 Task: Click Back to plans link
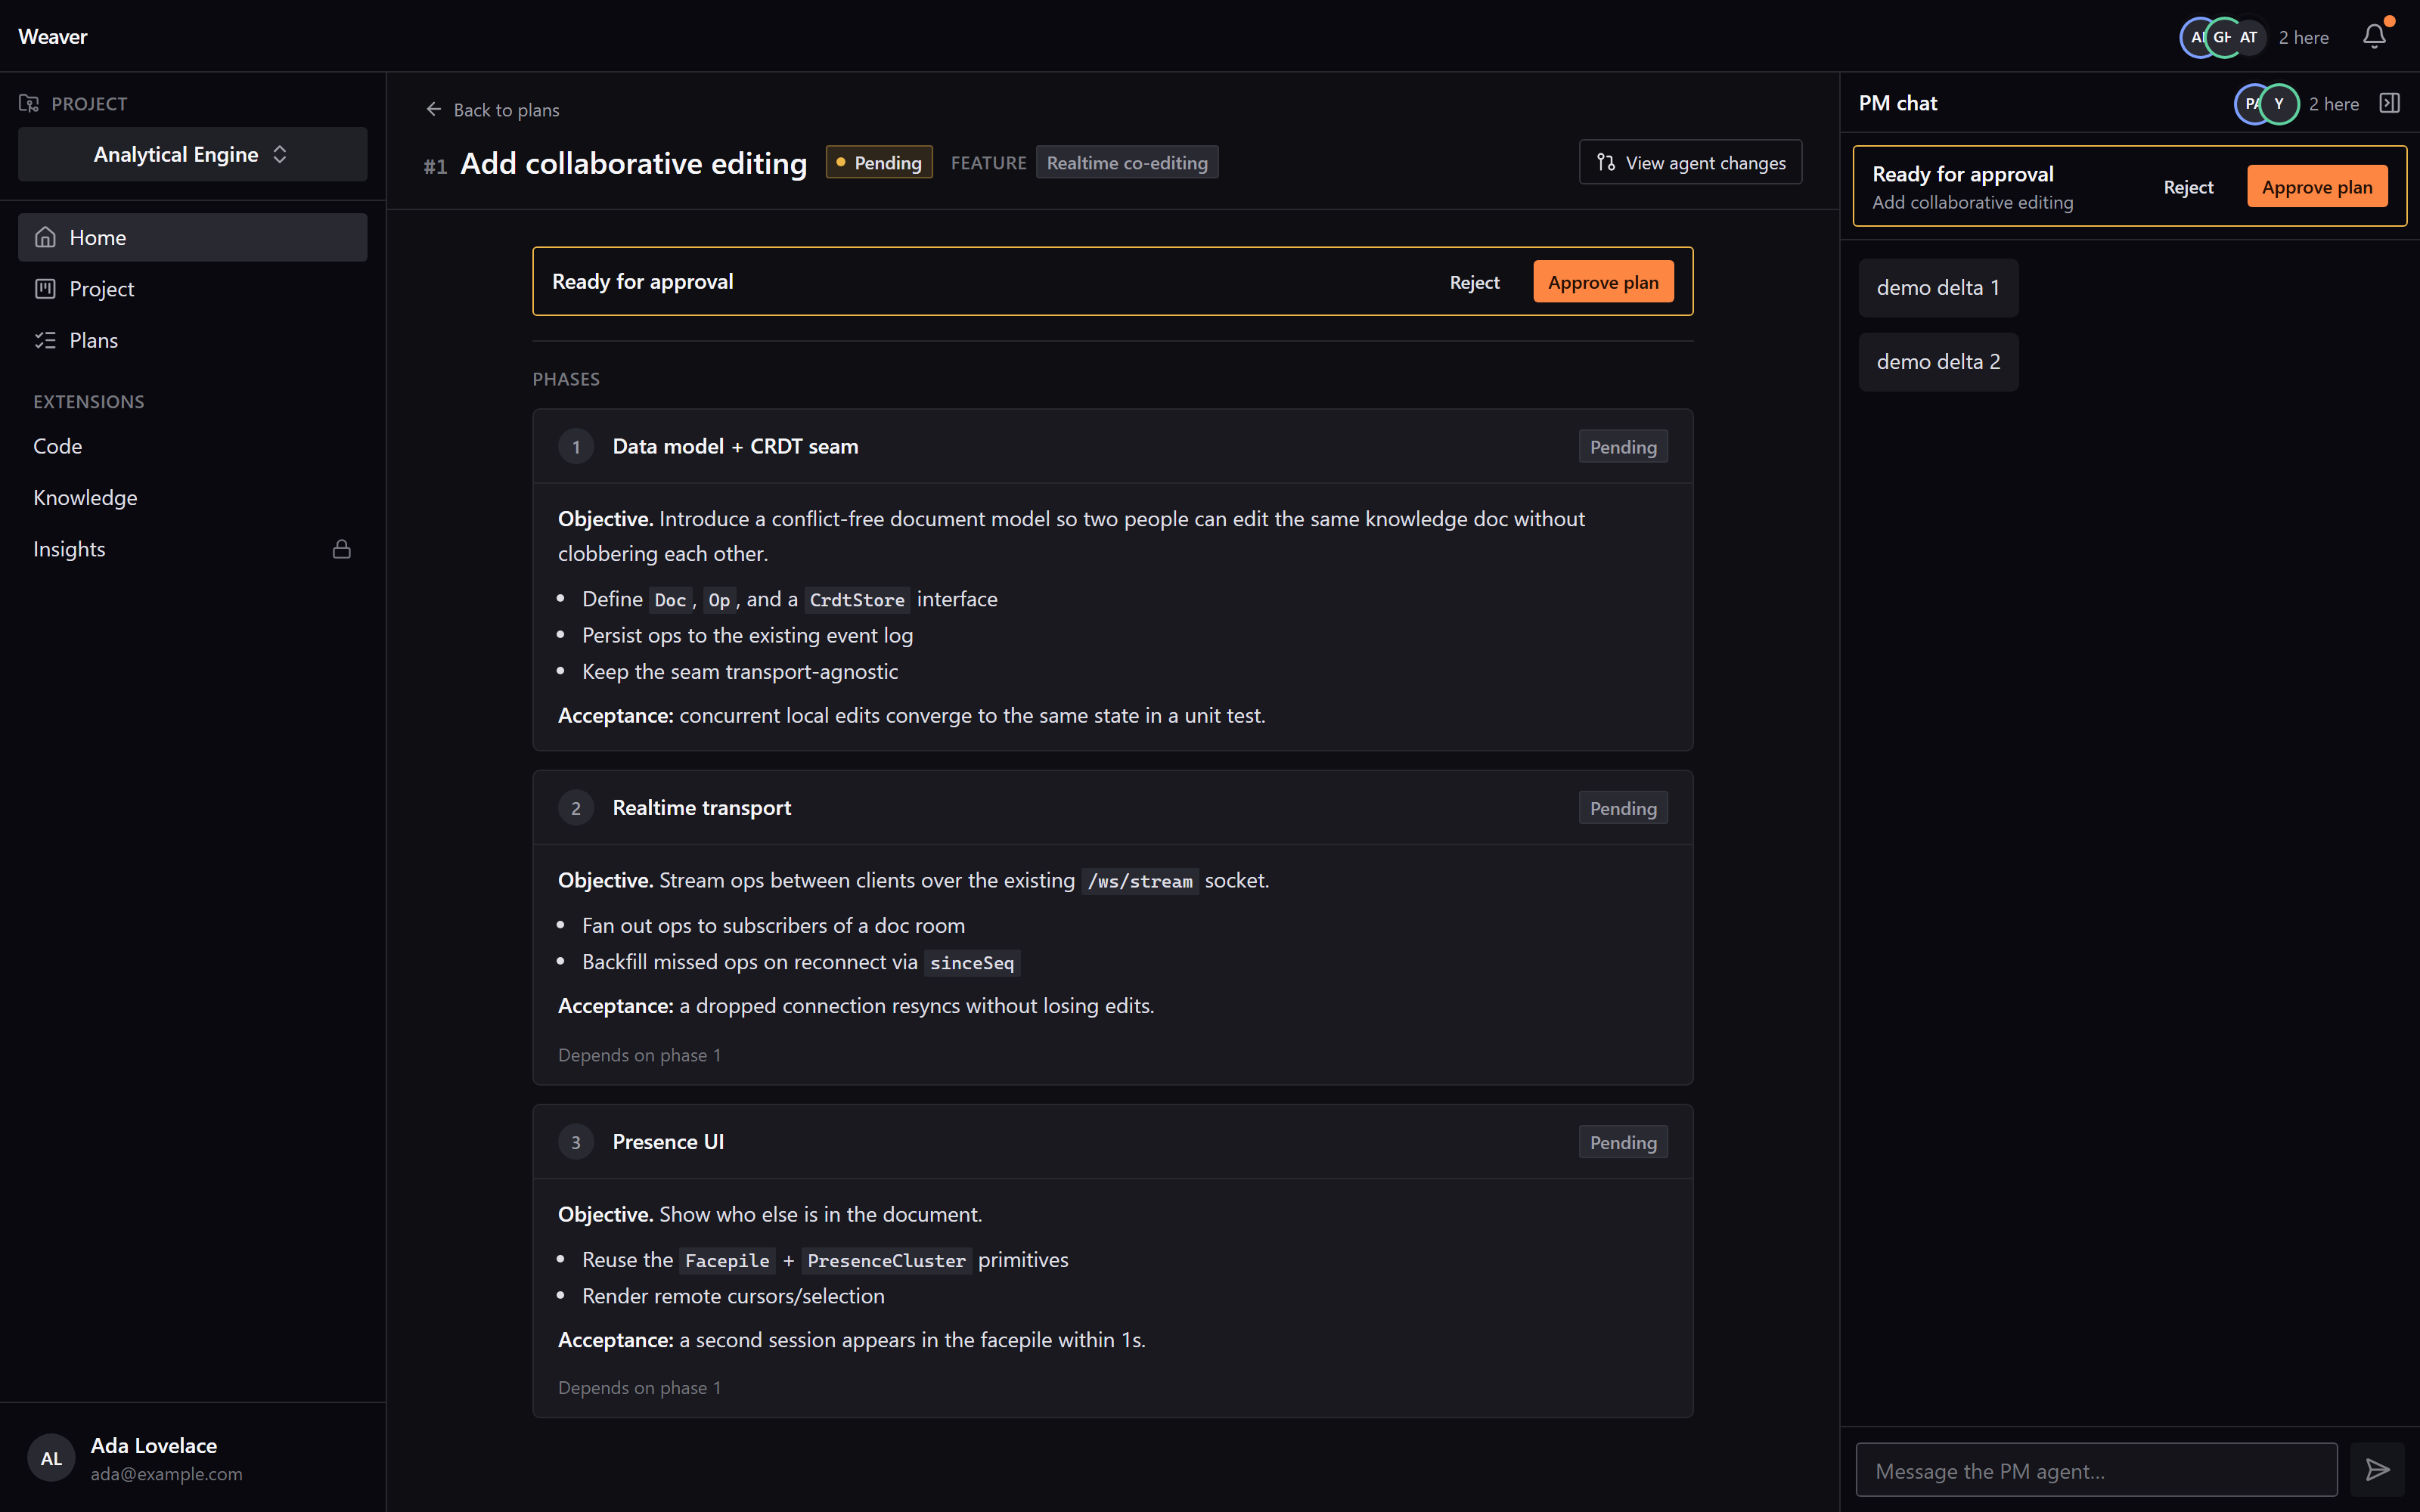pyautogui.click(x=492, y=109)
